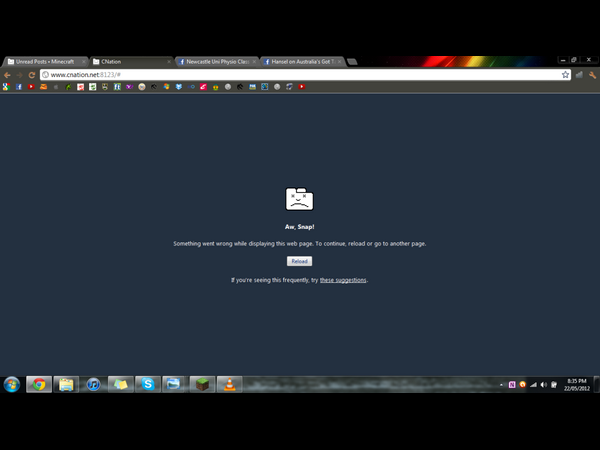Open the first YouTube bookmark icon
600x450 pixels.
31,87
